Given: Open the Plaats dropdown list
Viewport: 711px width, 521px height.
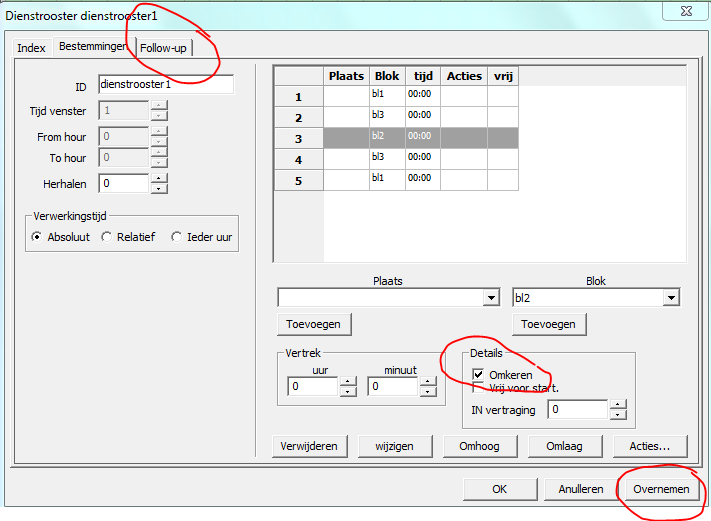Looking at the screenshot, I should pyautogui.click(x=490, y=298).
